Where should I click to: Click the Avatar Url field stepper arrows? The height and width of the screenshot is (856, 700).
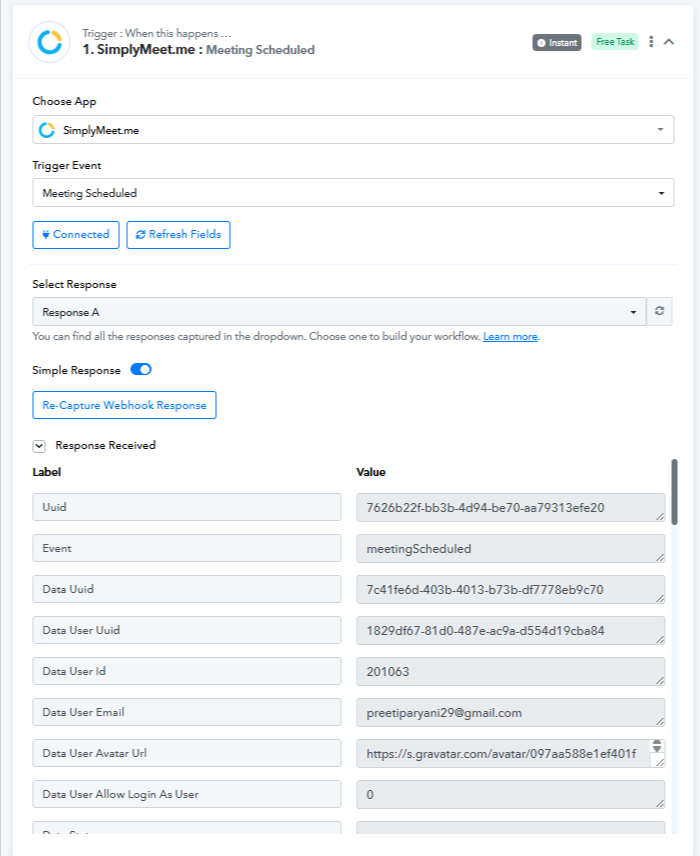click(657, 746)
